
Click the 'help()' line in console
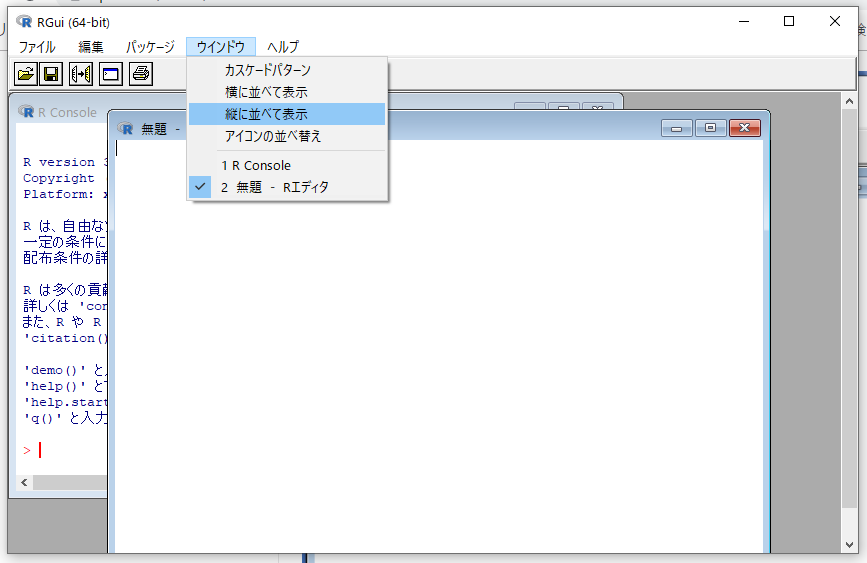click(x=65, y=386)
